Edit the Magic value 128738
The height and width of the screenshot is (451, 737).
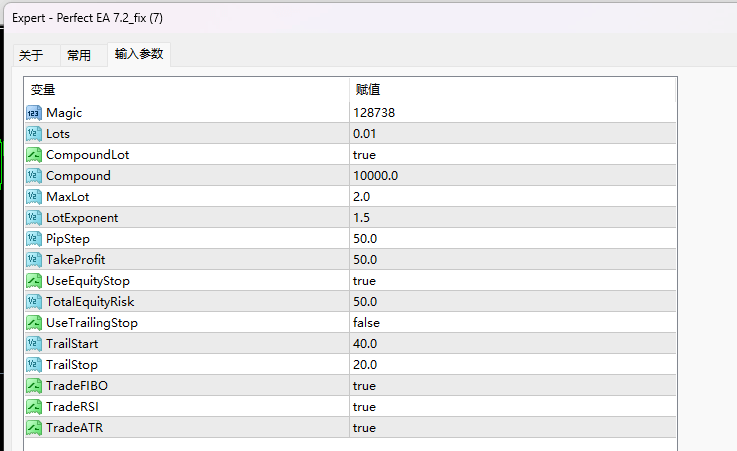(374, 113)
